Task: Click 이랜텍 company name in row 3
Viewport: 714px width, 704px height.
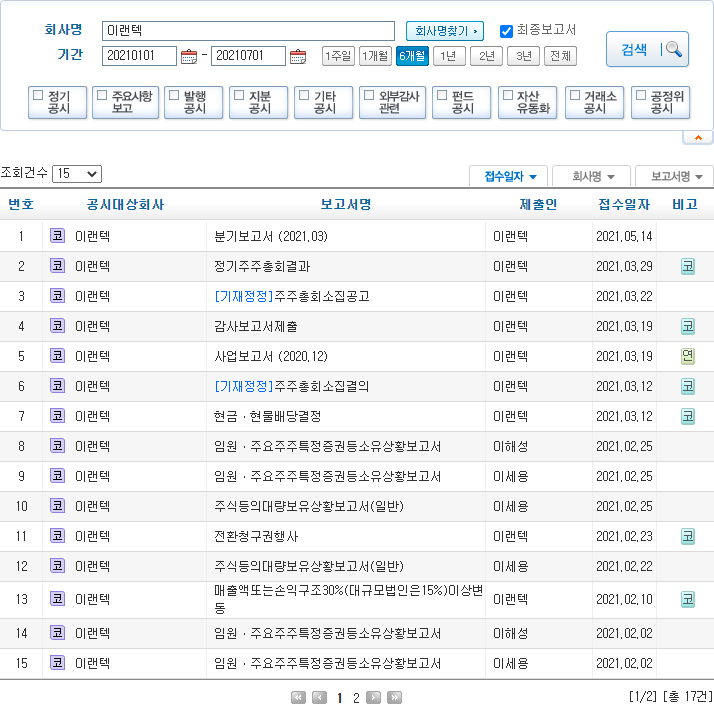Action: tap(92, 296)
